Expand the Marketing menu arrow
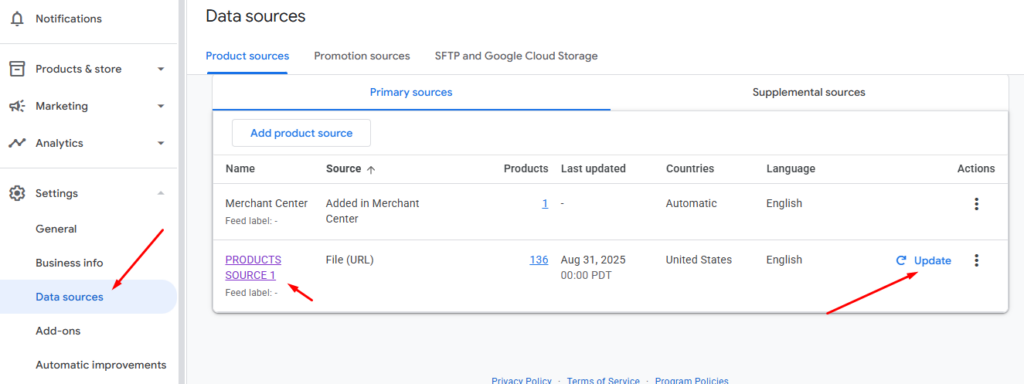This screenshot has height=384, width=1024. point(161,106)
